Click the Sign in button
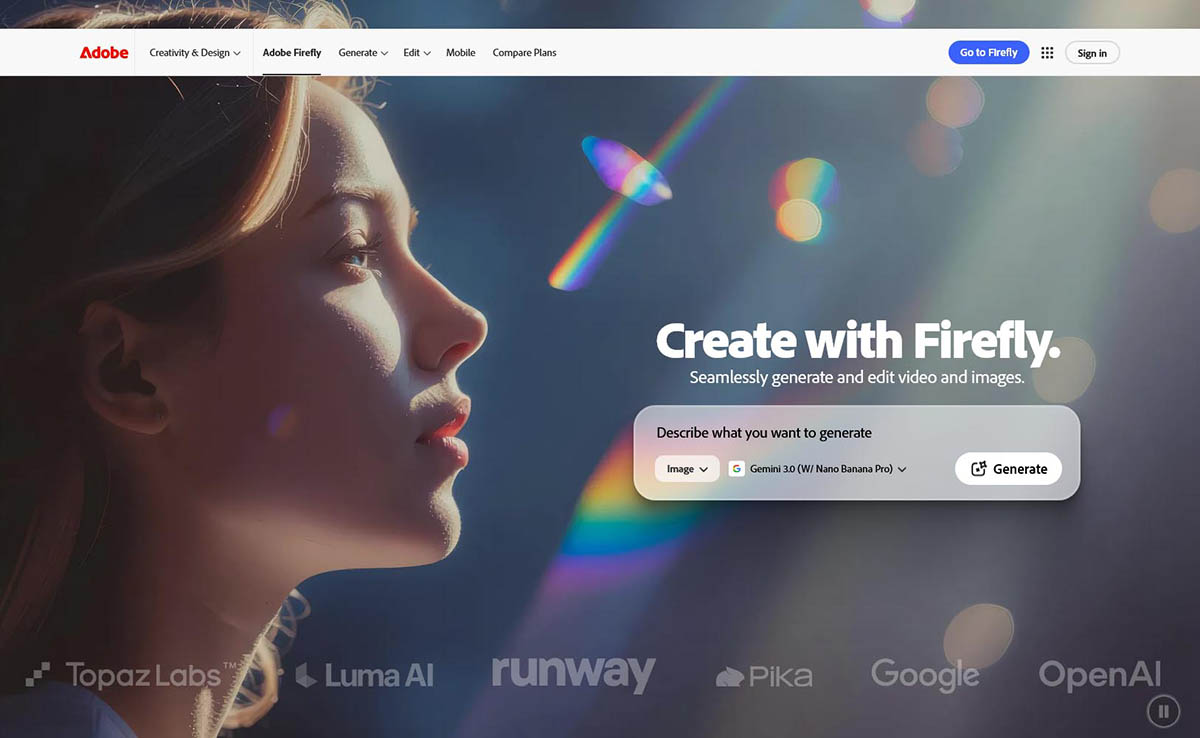Image resolution: width=1200 pixels, height=738 pixels. 1092,53
